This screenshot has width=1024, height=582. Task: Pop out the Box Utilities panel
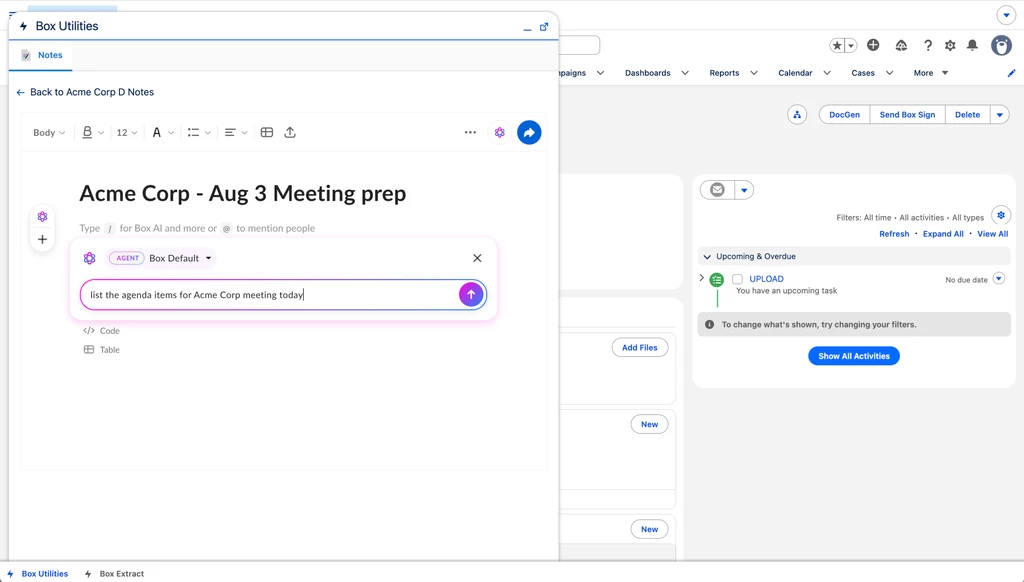pos(543,27)
